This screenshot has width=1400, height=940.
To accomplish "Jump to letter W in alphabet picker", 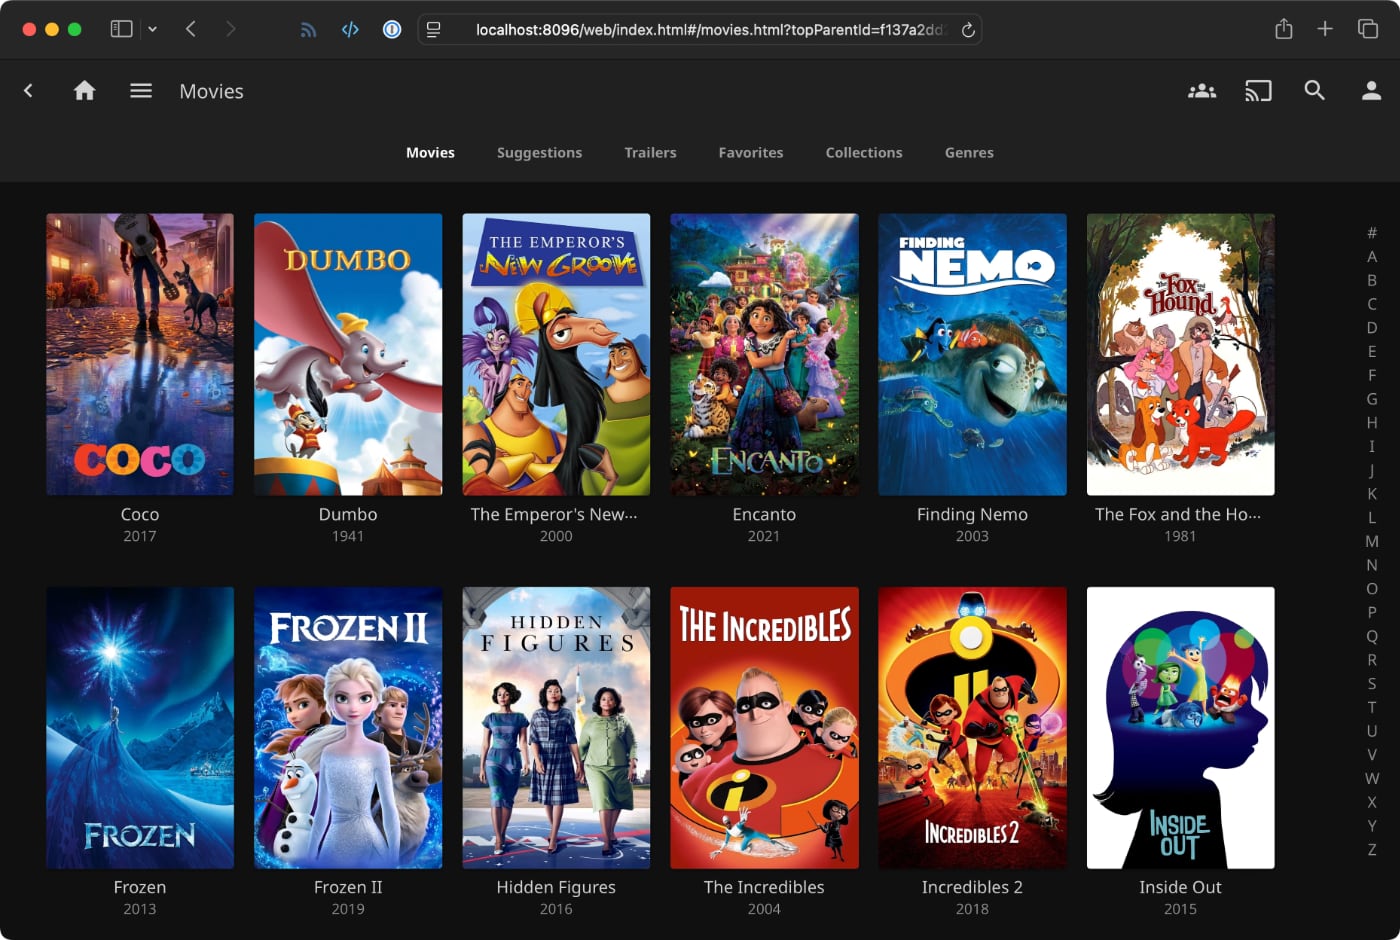I will (1372, 778).
